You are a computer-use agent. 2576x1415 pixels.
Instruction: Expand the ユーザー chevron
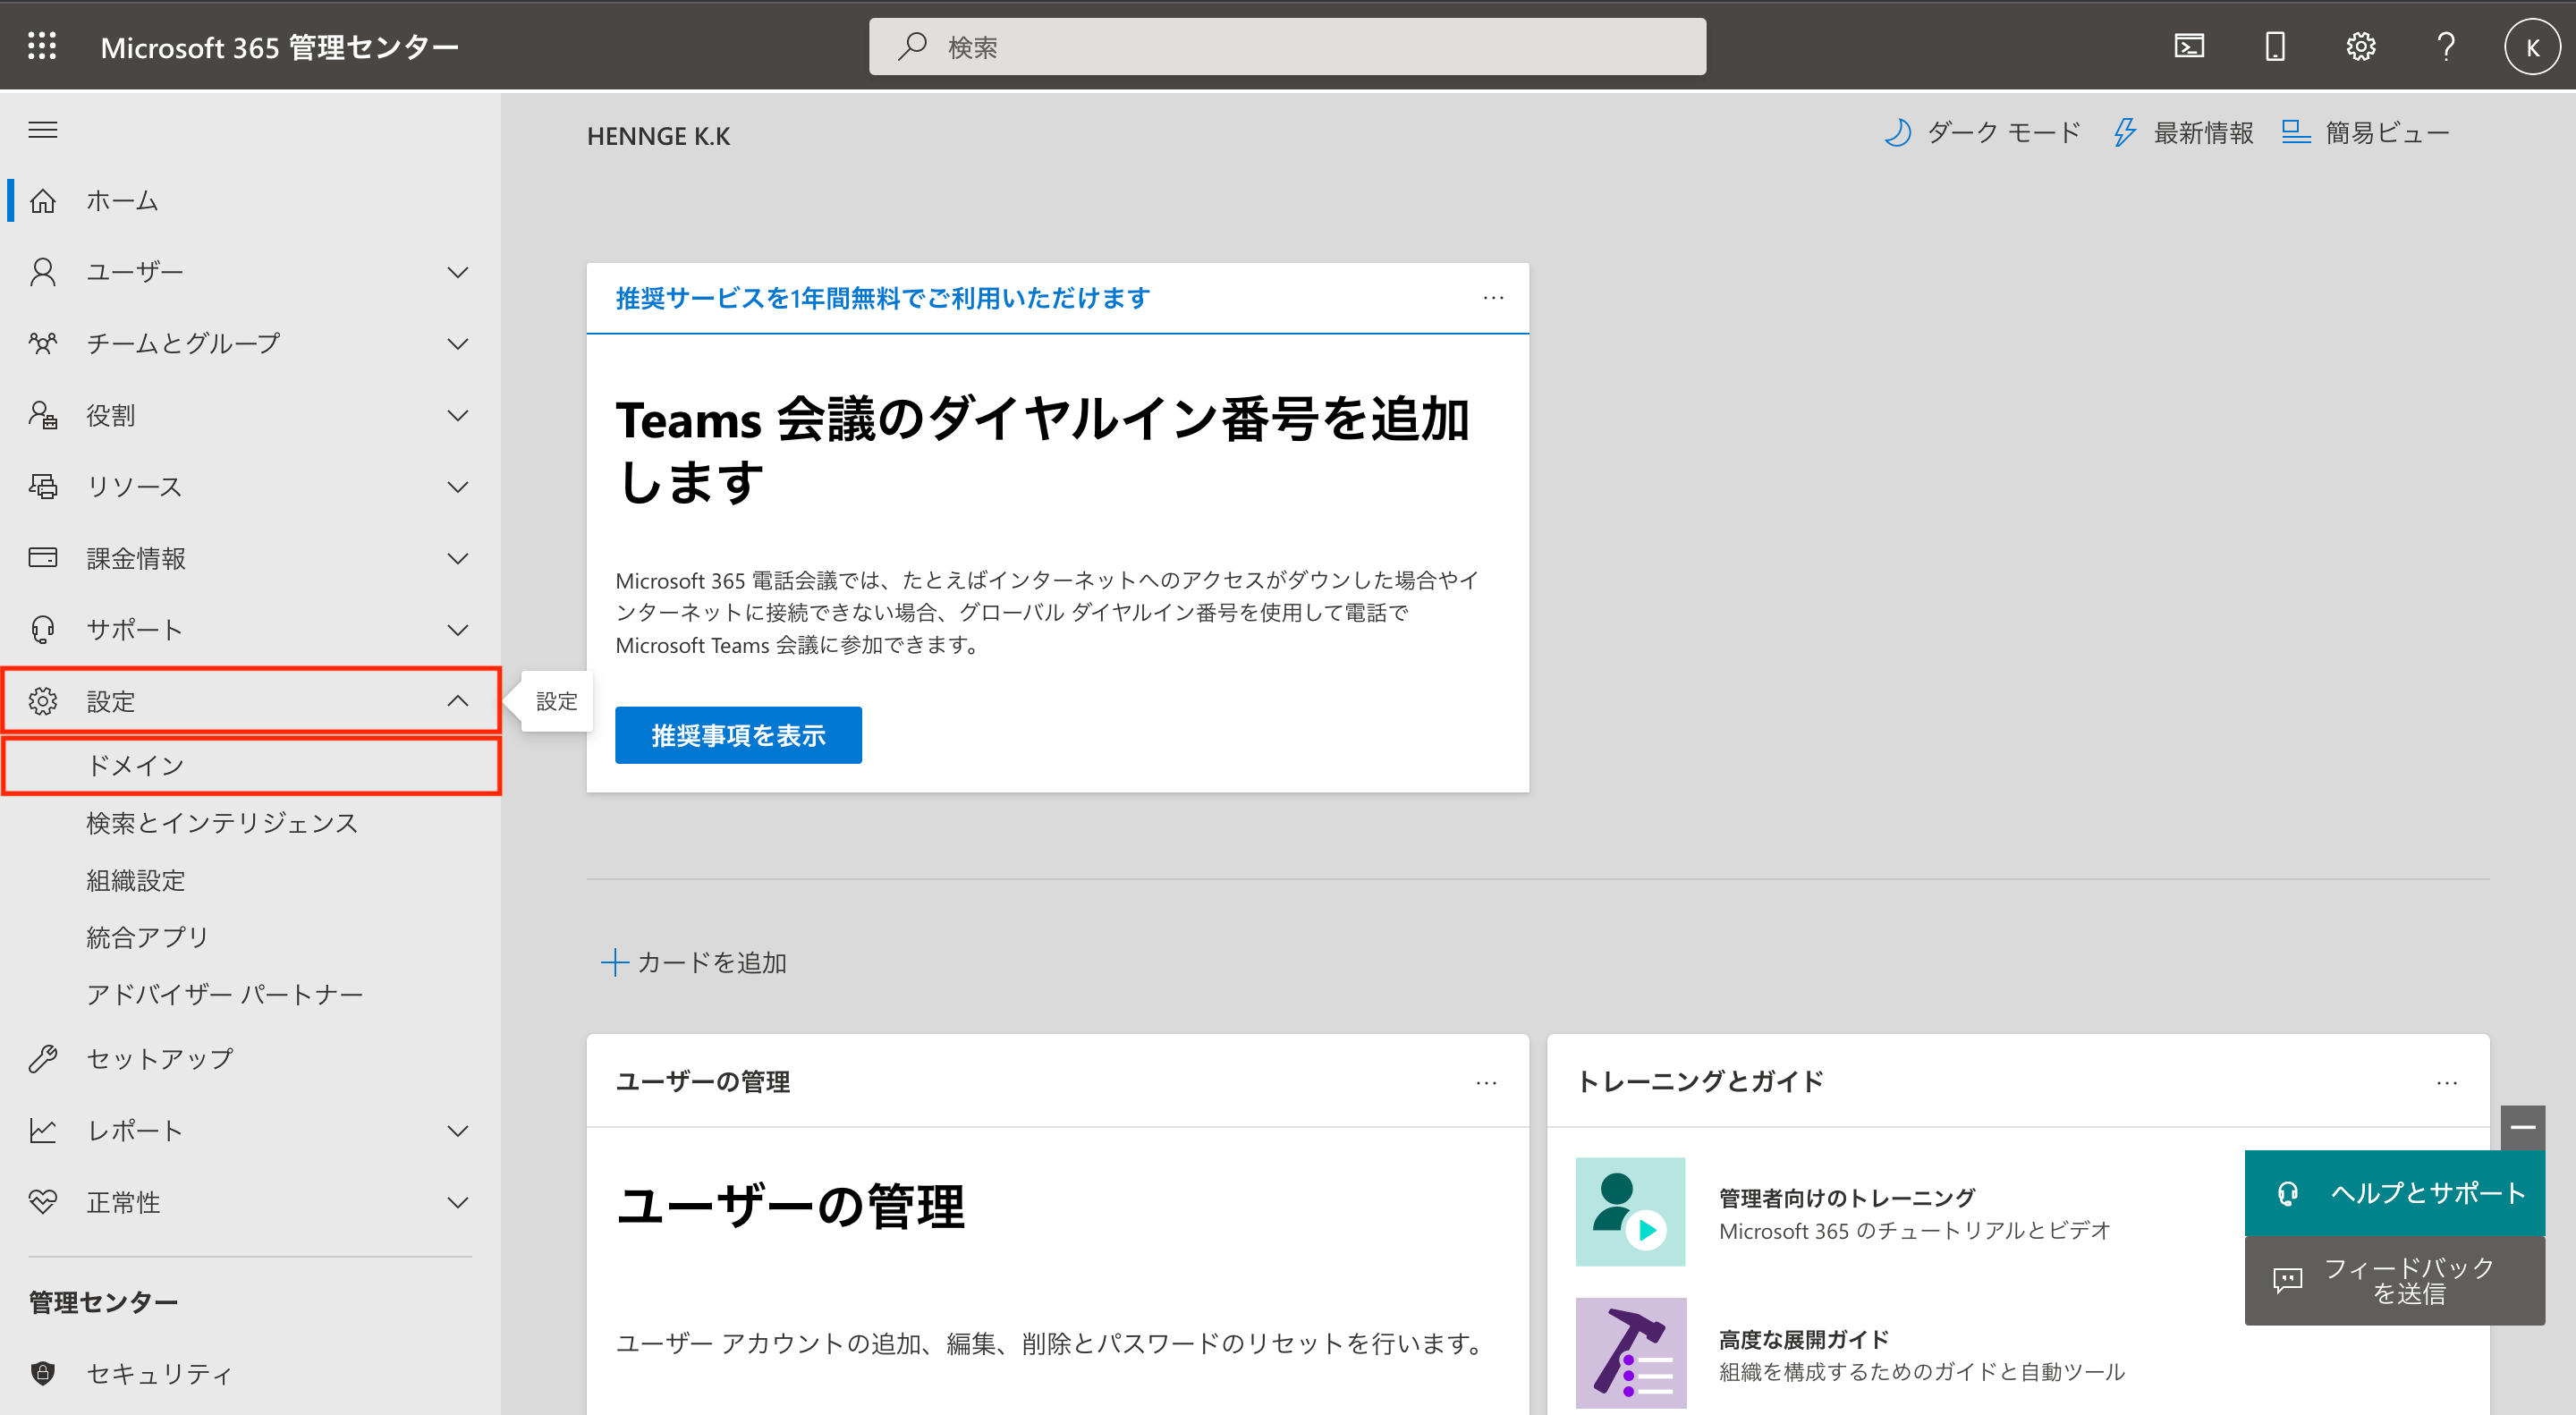click(457, 272)
